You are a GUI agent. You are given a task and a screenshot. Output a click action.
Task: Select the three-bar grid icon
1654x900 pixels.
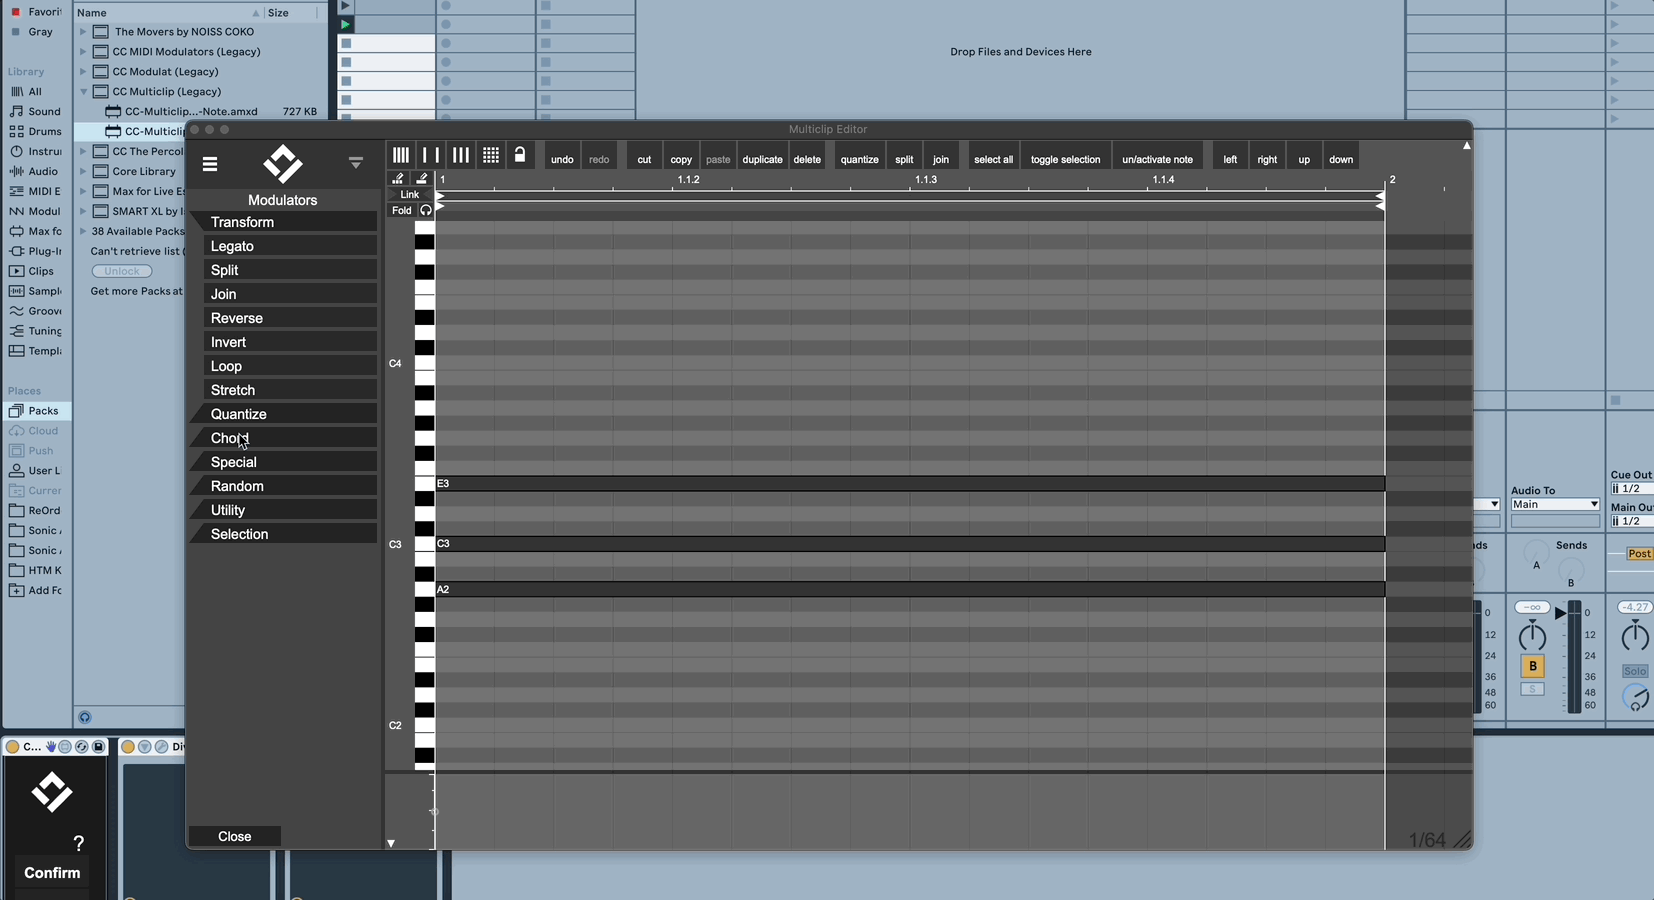(461, 155)
